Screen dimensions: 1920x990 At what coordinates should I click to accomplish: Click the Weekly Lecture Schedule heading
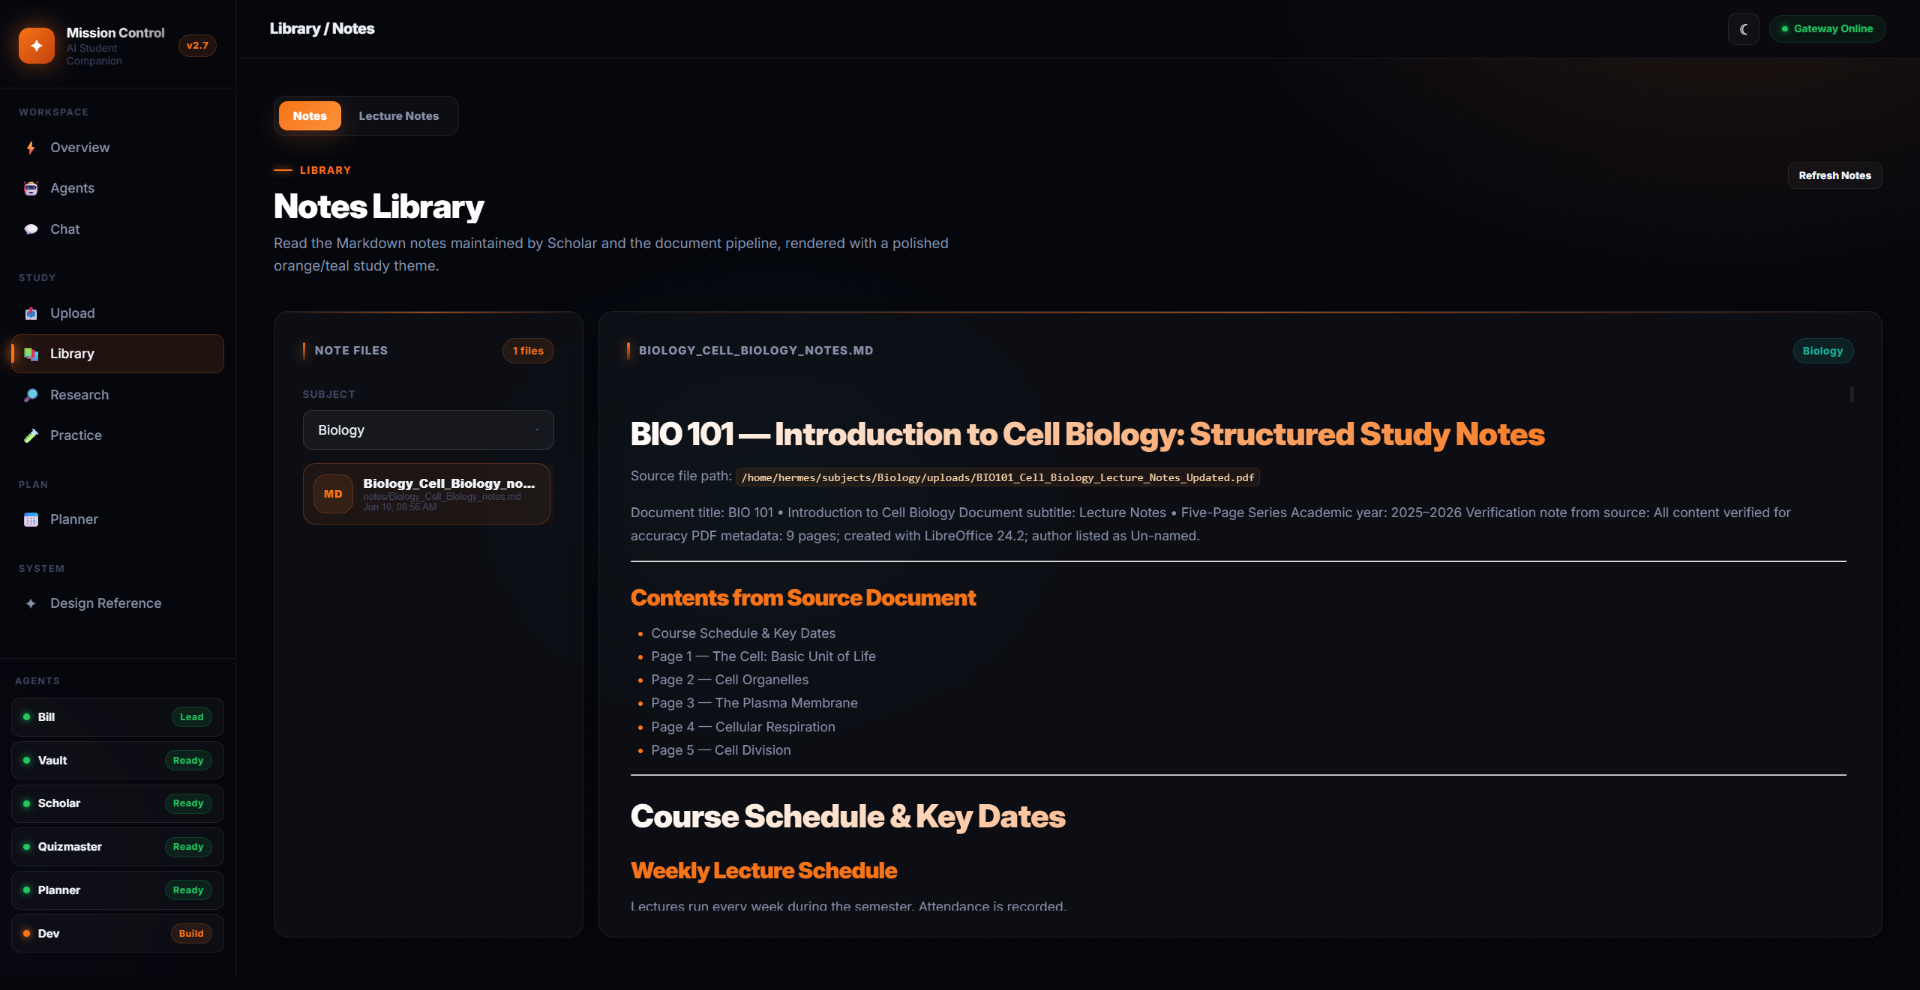764,871
